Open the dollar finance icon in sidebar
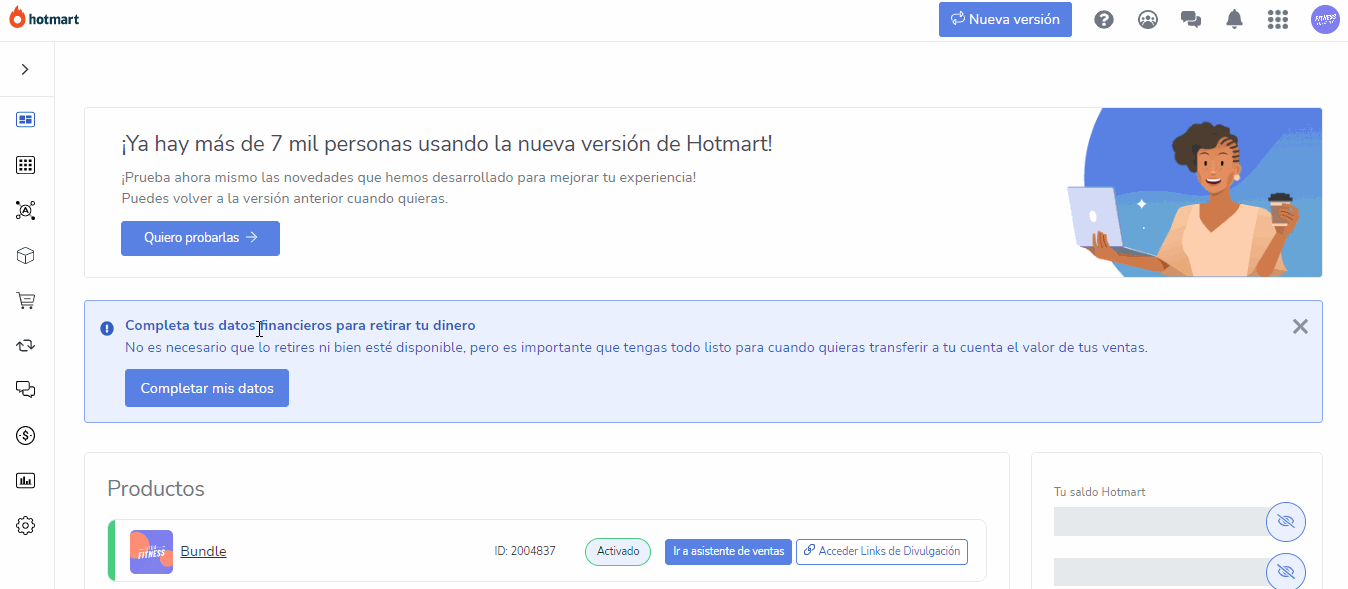This screenshot has width=1348, height=589. coord(26,435)
